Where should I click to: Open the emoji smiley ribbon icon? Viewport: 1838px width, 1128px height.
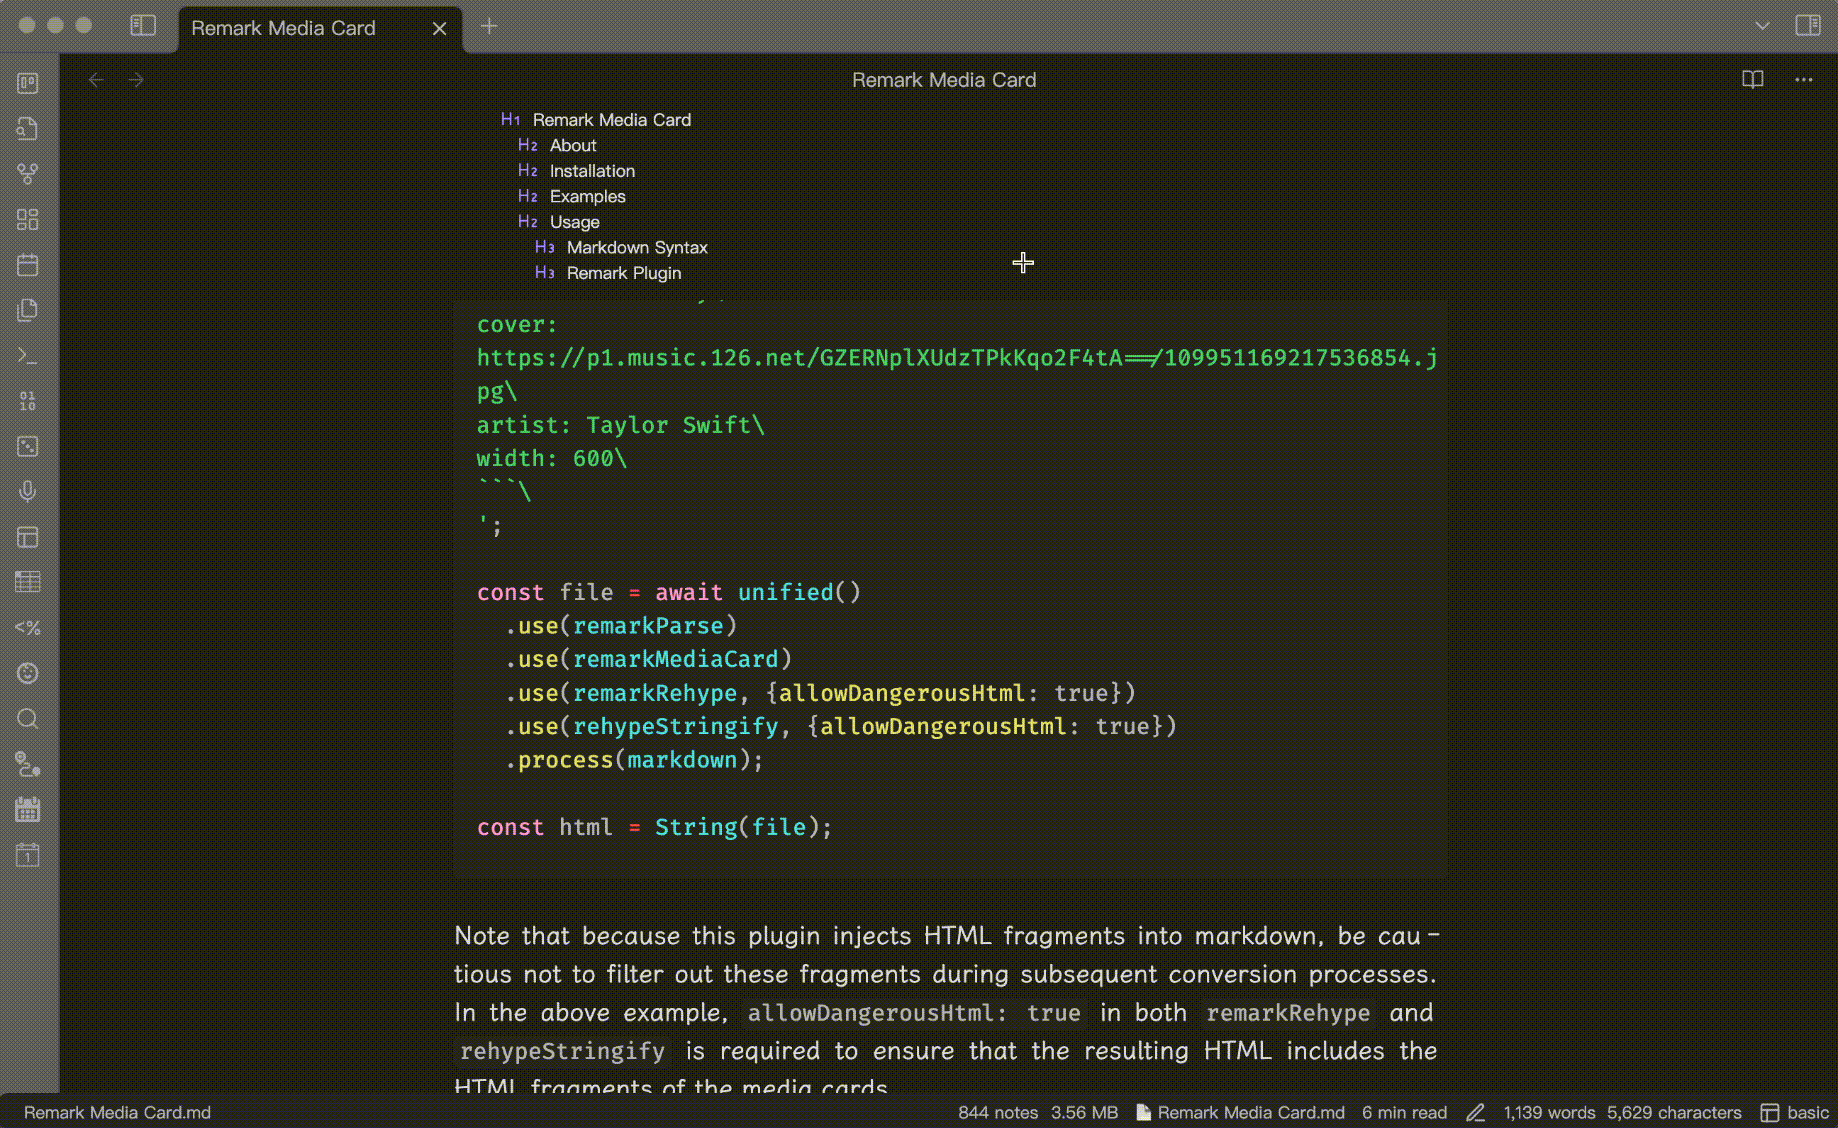[28, 673]
